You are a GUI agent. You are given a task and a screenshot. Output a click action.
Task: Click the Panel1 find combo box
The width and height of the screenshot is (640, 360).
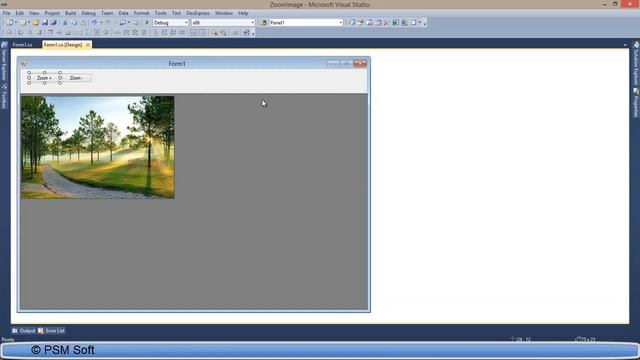(x=305, y=22)
